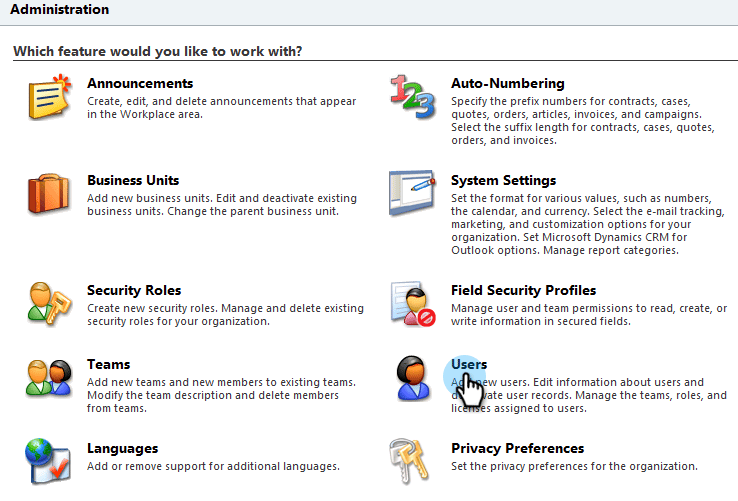
Task: Click 'Set the privacy preferences' description text
Action: [x=574, y=466]
